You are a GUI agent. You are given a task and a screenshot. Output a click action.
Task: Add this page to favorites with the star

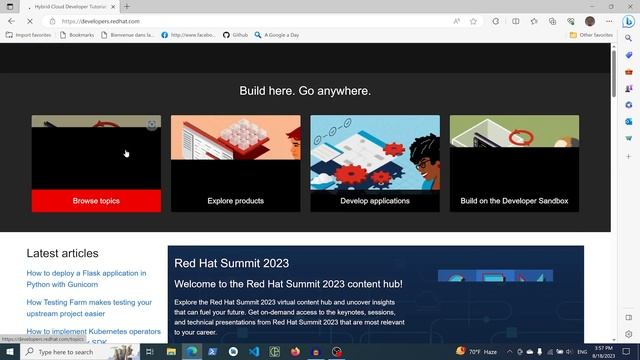coord(473,21)
